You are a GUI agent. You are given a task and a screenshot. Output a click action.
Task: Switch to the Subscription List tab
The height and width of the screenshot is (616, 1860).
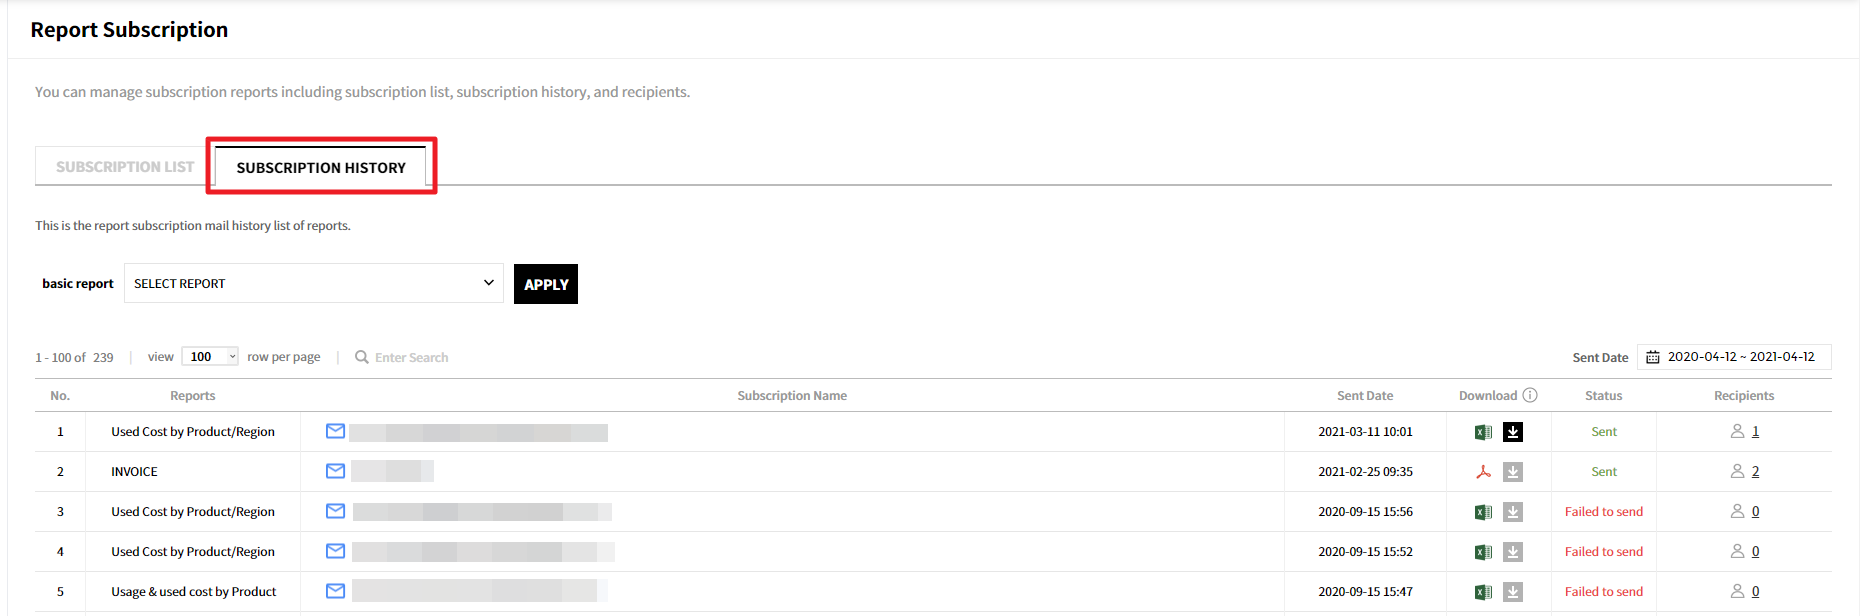pos(124,167)
